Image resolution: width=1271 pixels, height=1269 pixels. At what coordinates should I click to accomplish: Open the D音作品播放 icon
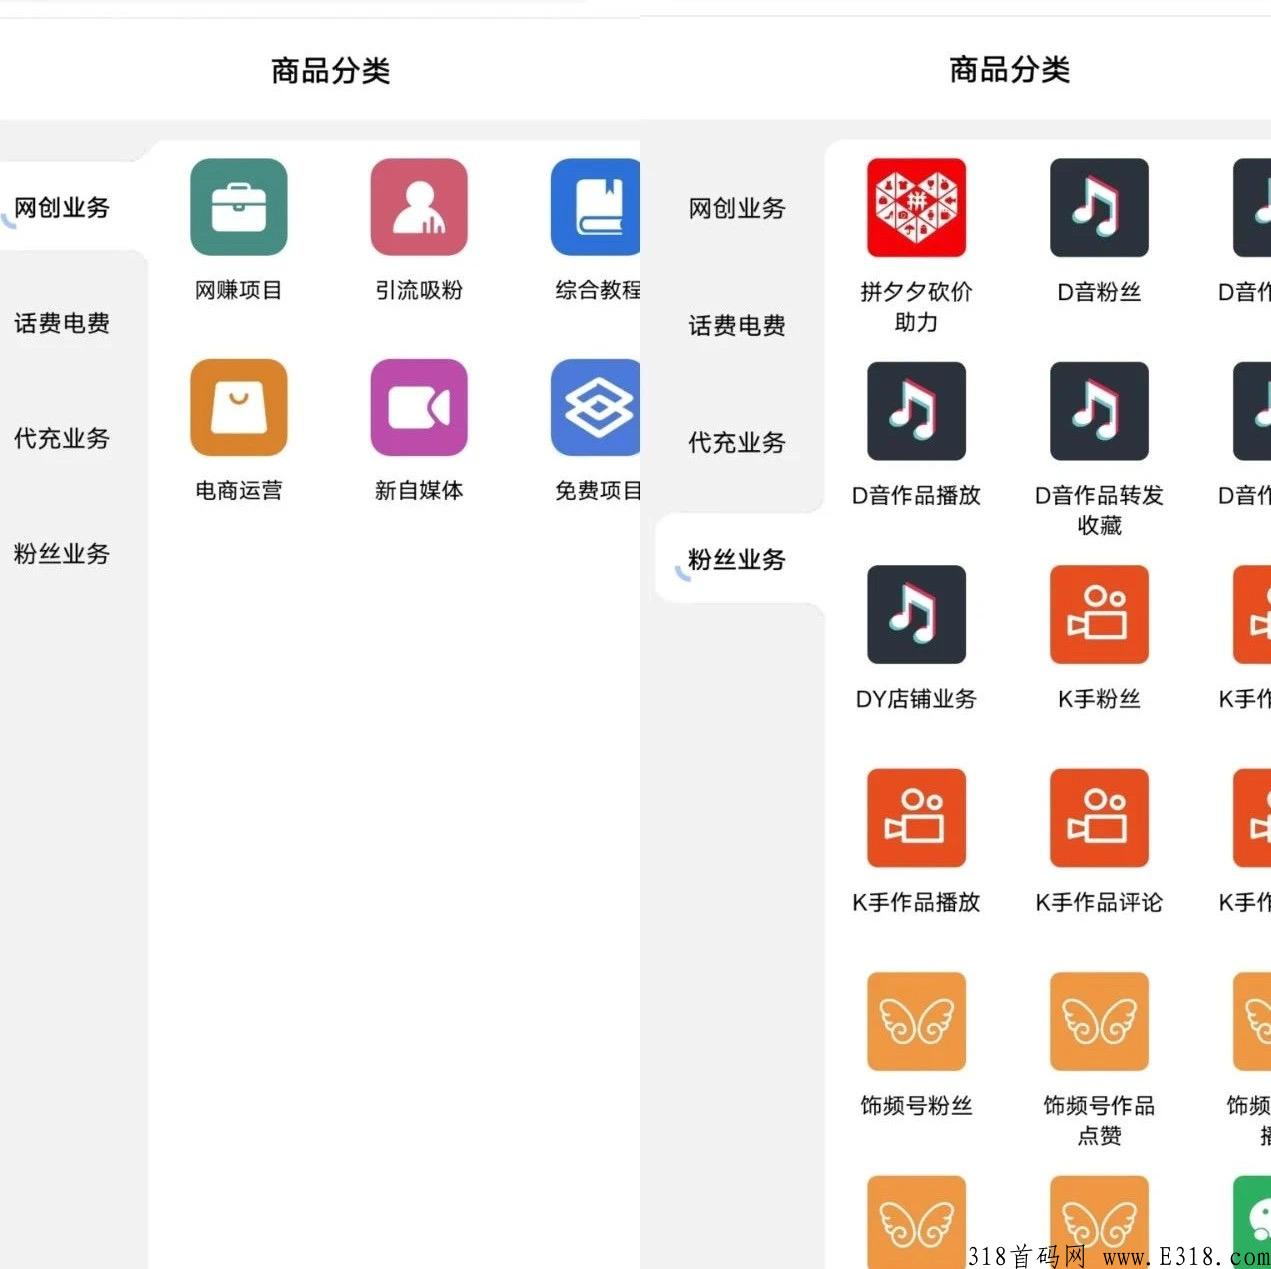(x=916, y=411)
